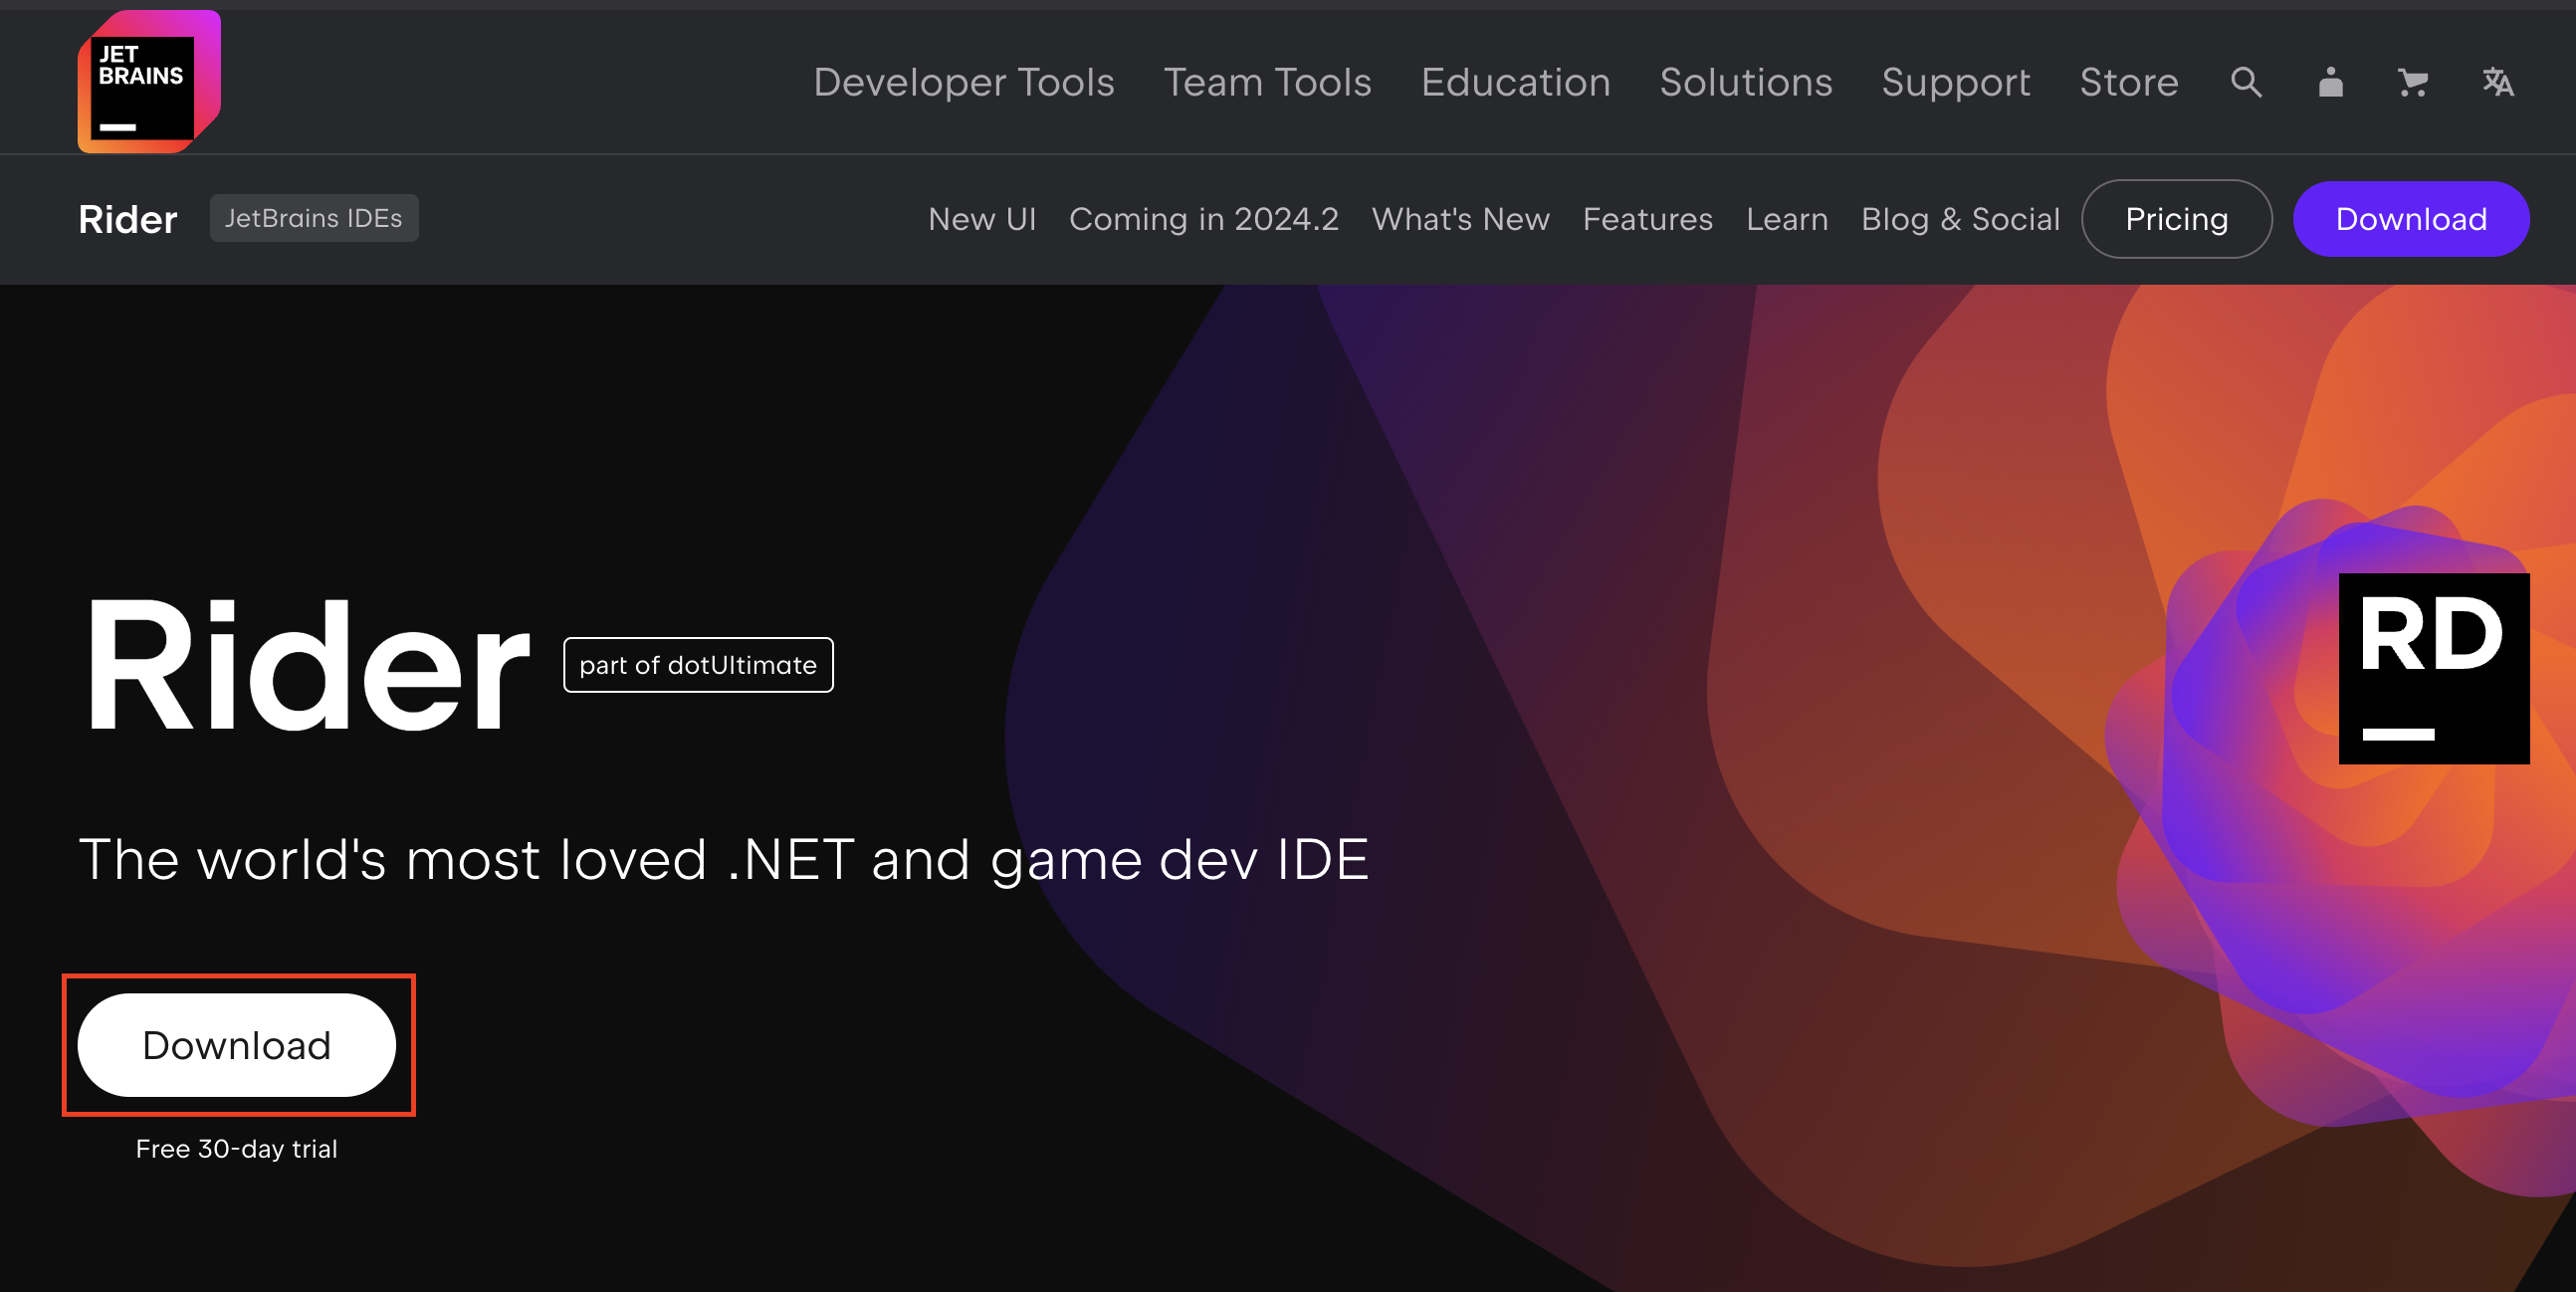Go to the Store menu item
Image resolution: width=2576 pixels, height=1292 pixels.
click(2128, 82)
